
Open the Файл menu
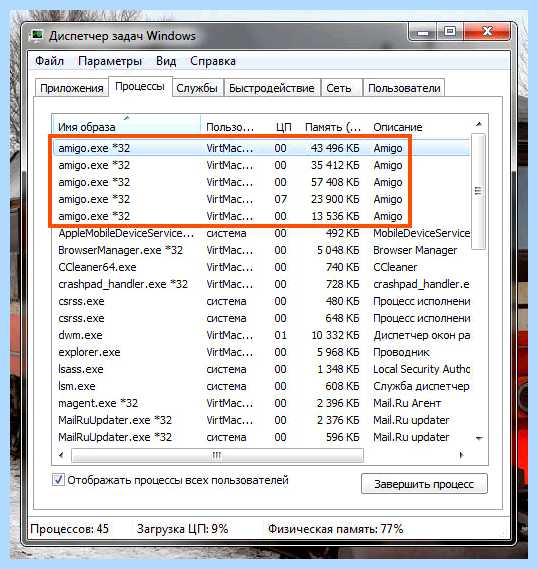coord(49,61)
